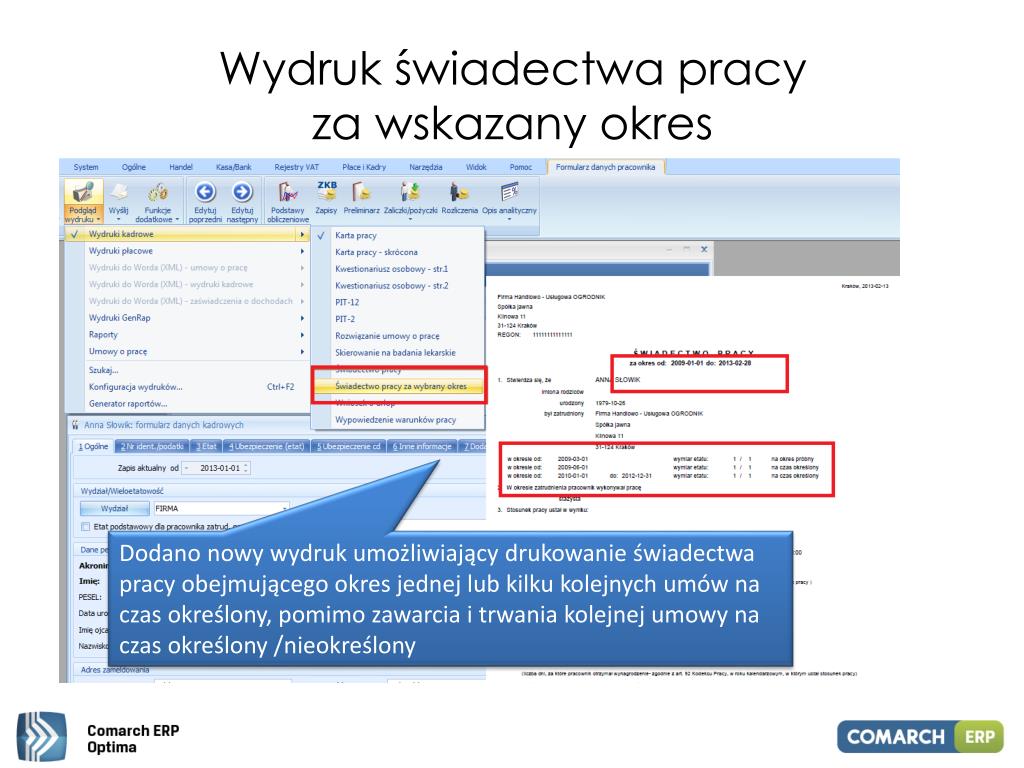Select the Formularz danych pracownika ribbon tab
The width and height of the screenshot is (1024, 768).
pos(605,167)
